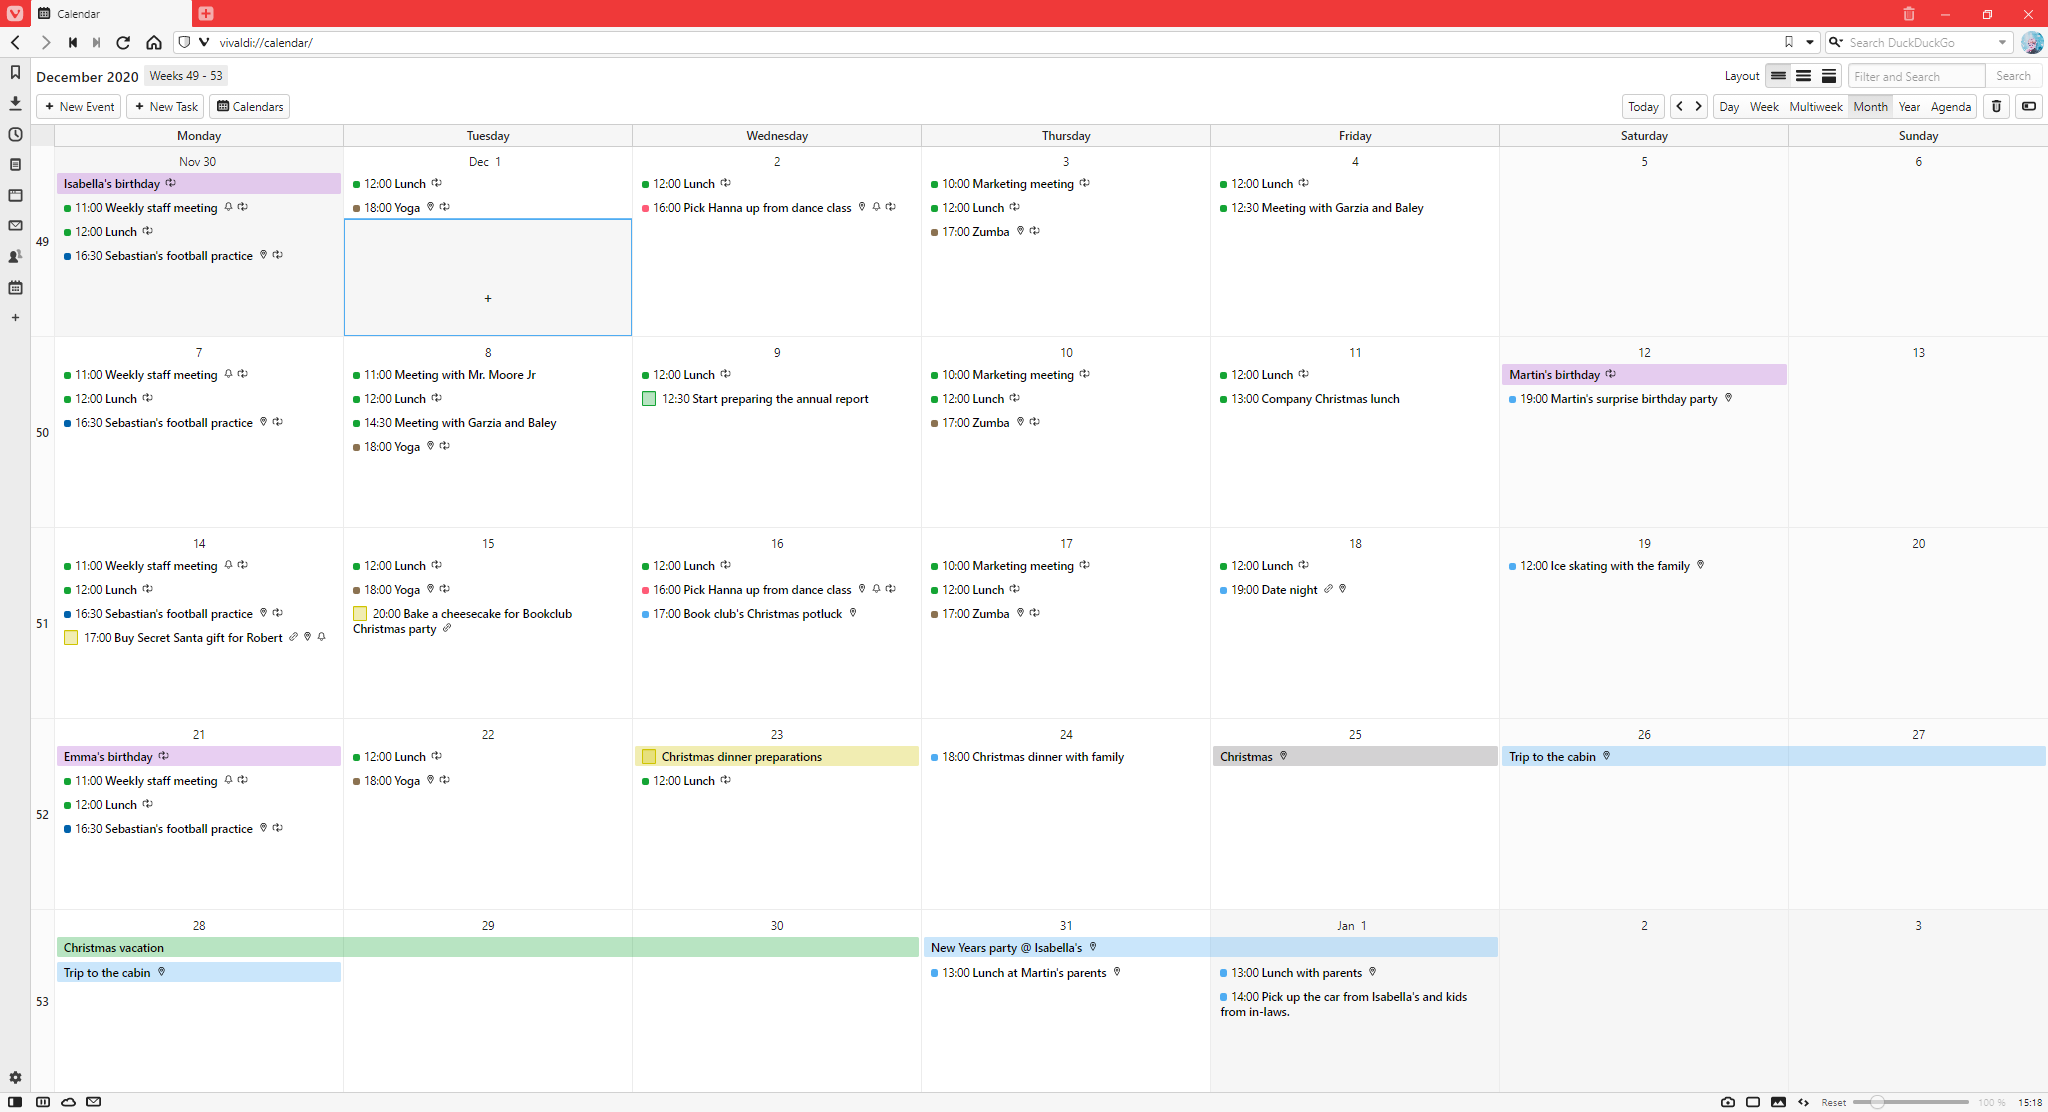
Task: Click the search icon in toolbar
Action: coord(1836,42)
